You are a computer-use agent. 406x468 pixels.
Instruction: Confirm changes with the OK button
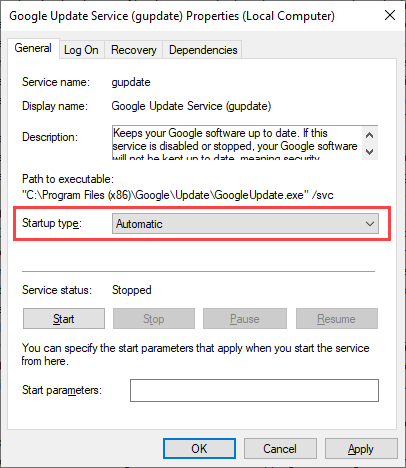[x=199, y=449]
